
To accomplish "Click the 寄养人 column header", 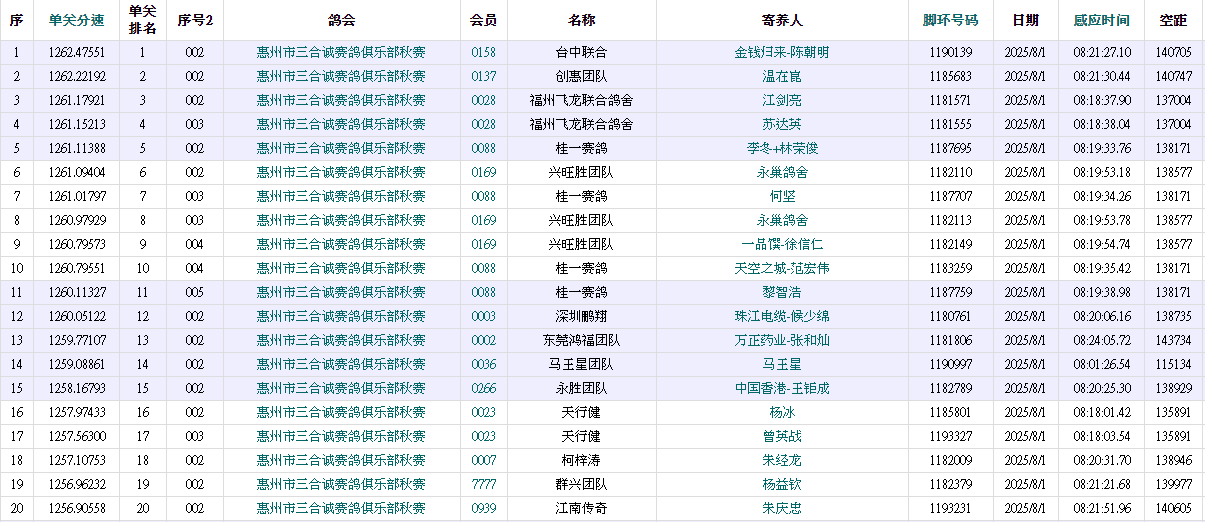I will (x=781, y=20).
